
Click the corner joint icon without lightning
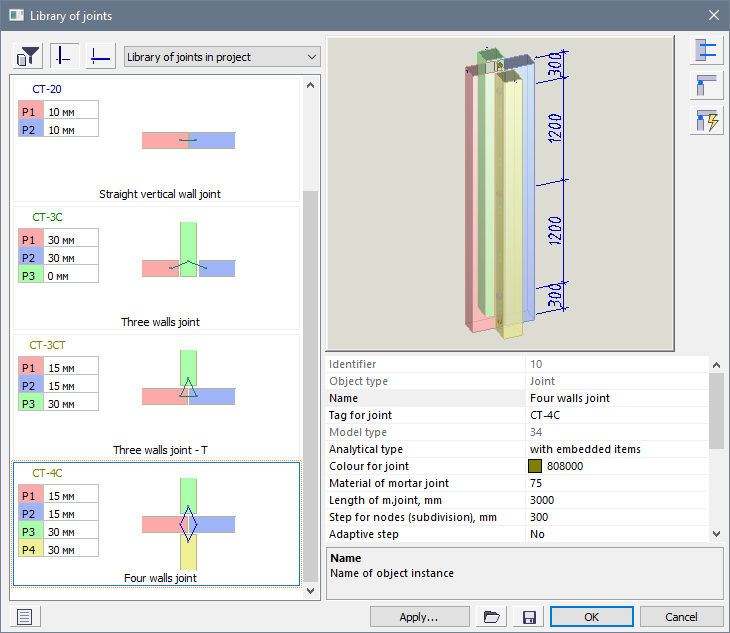706,86
